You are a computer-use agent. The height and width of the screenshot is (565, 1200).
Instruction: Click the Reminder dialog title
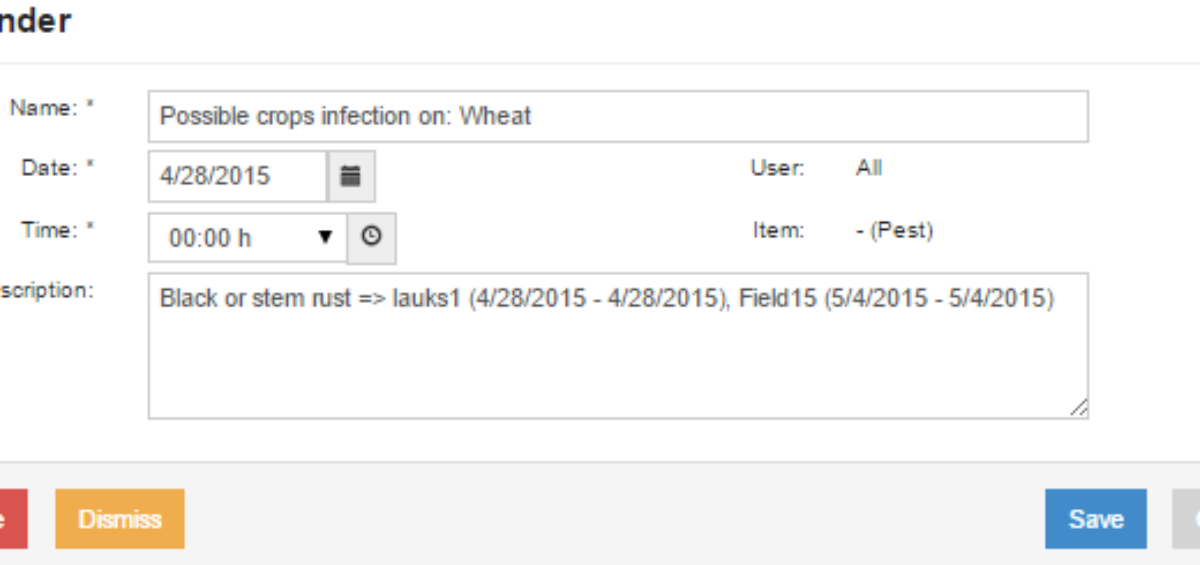[x=35, y=21]
